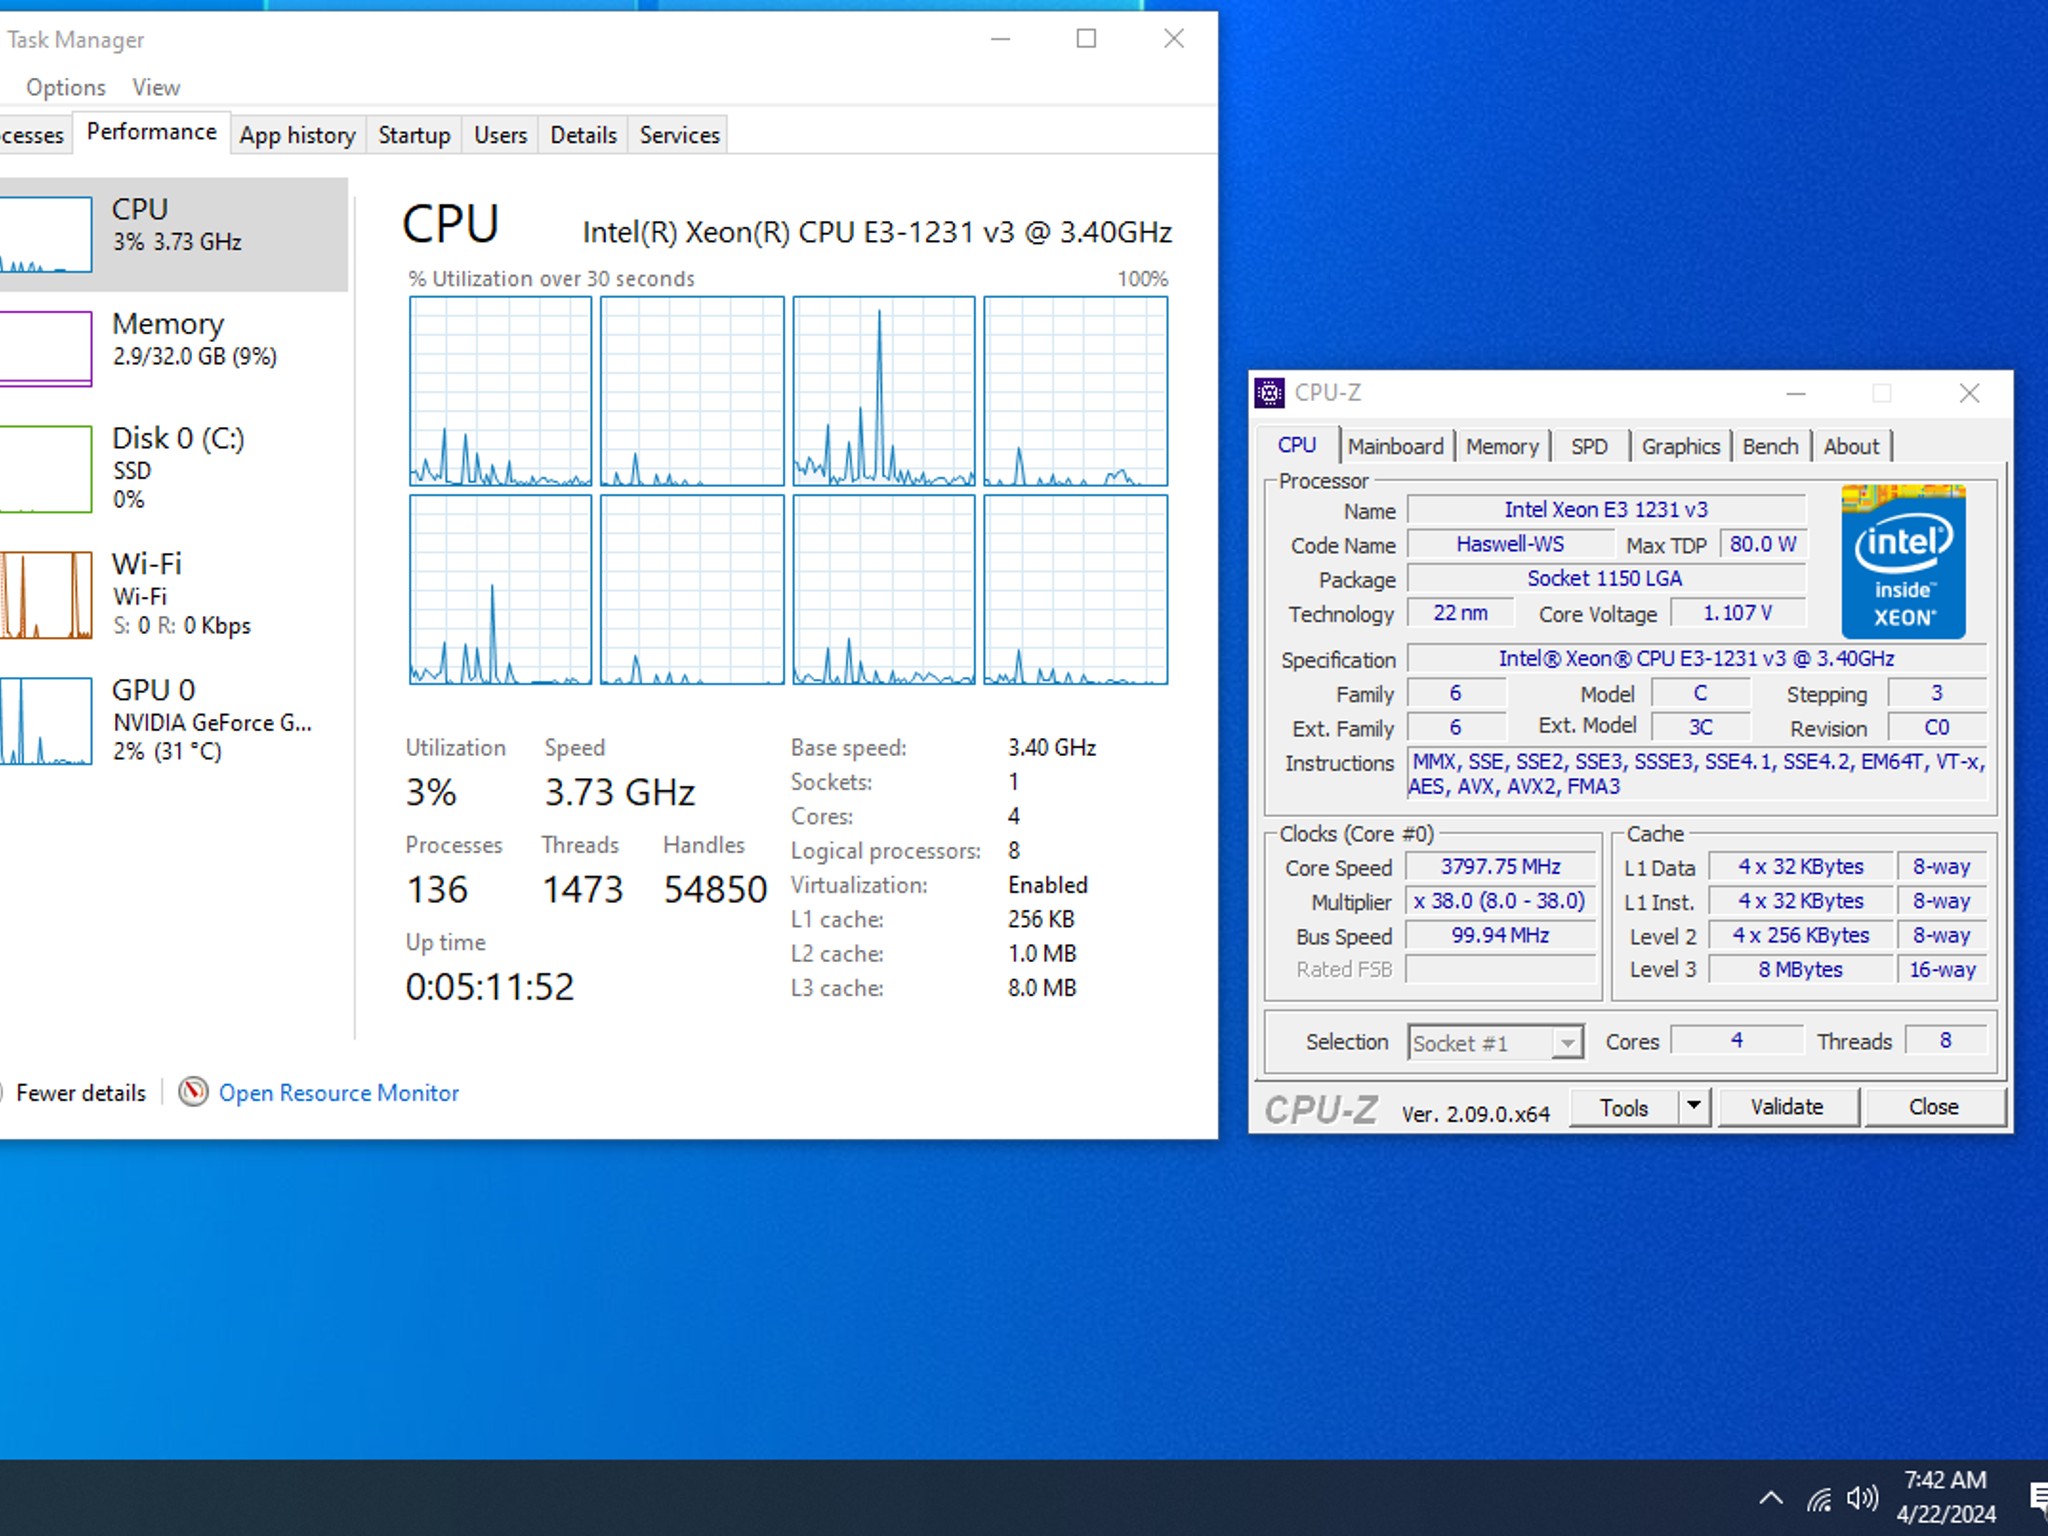Click the Validate button in CPU-Z

click(1787, 1108)
